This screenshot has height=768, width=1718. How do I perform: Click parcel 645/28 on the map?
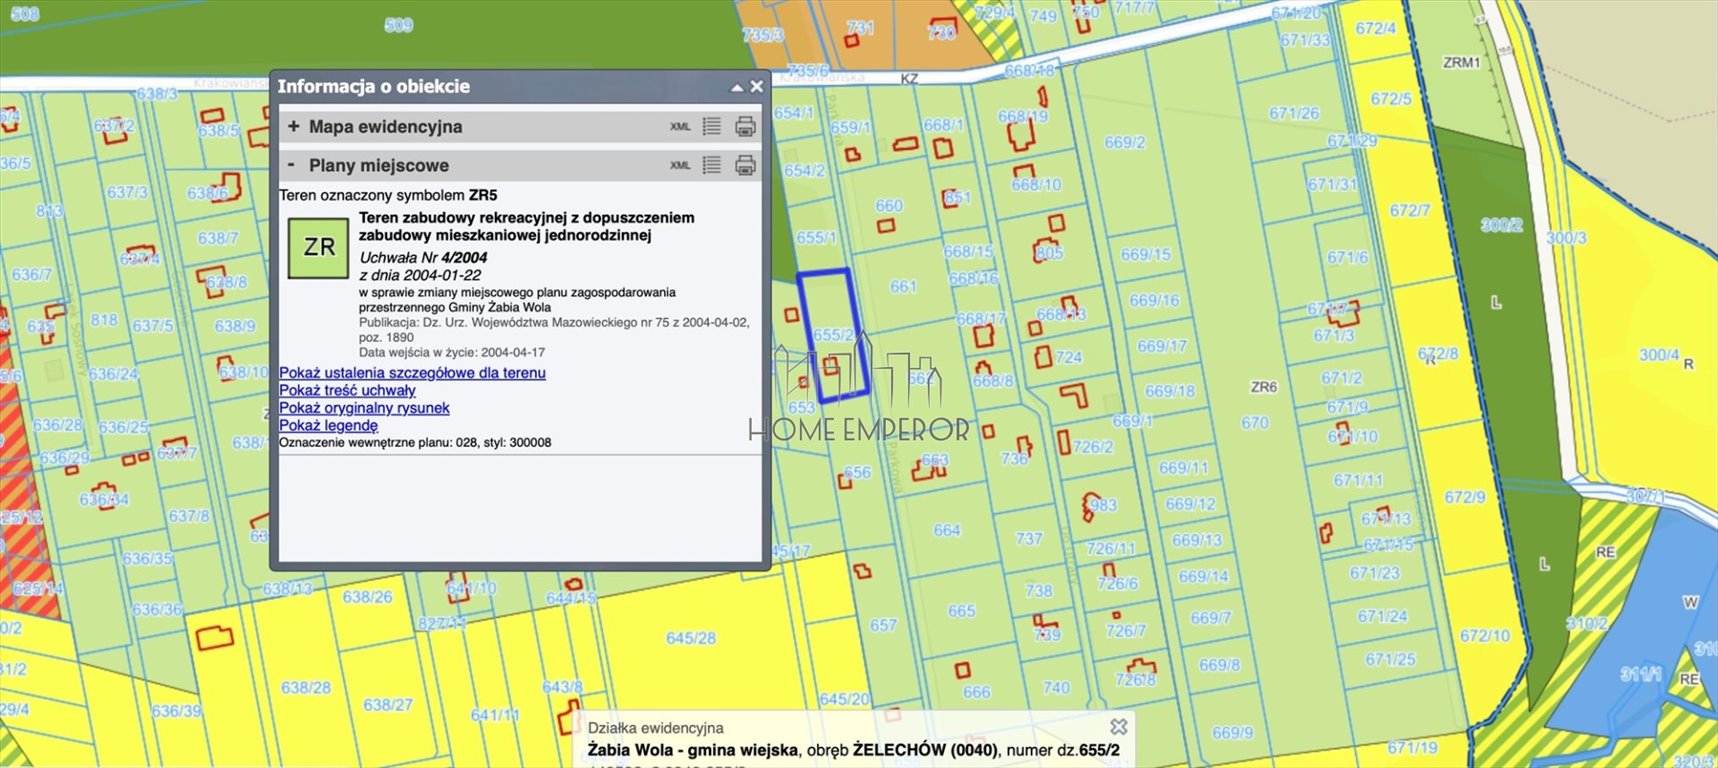click(690, 638)
